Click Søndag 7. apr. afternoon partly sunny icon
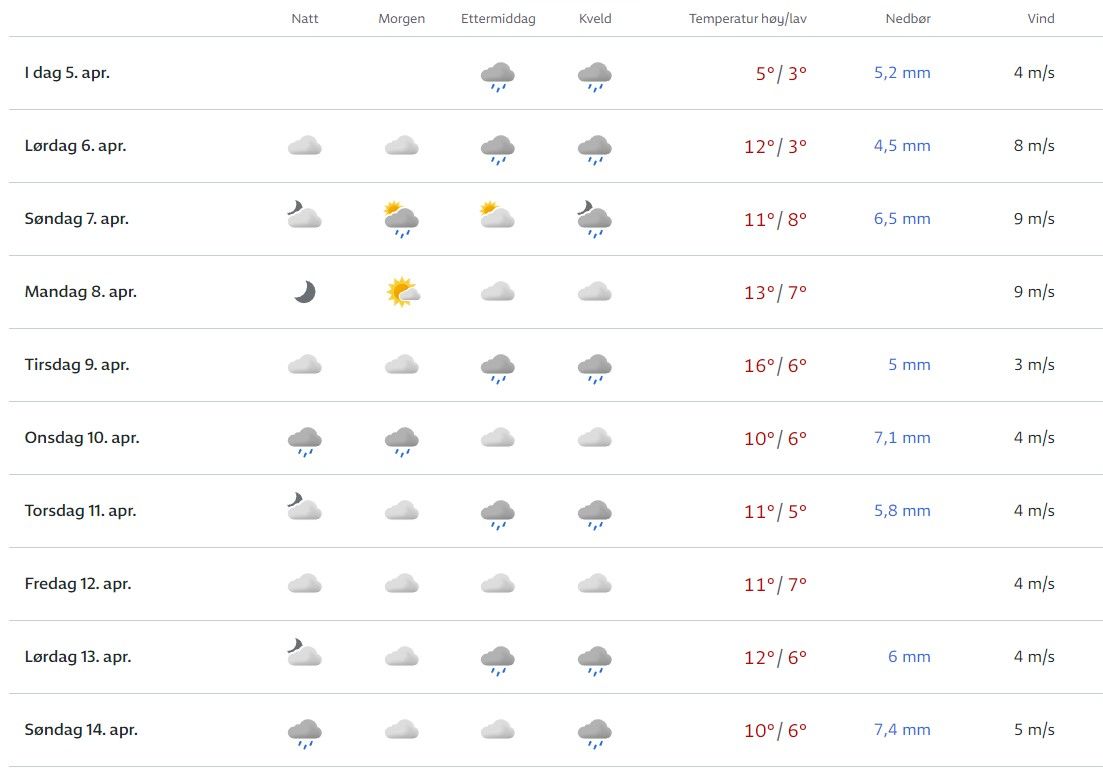The width and height of the screenshot is (1103, 777). [497, 216]
